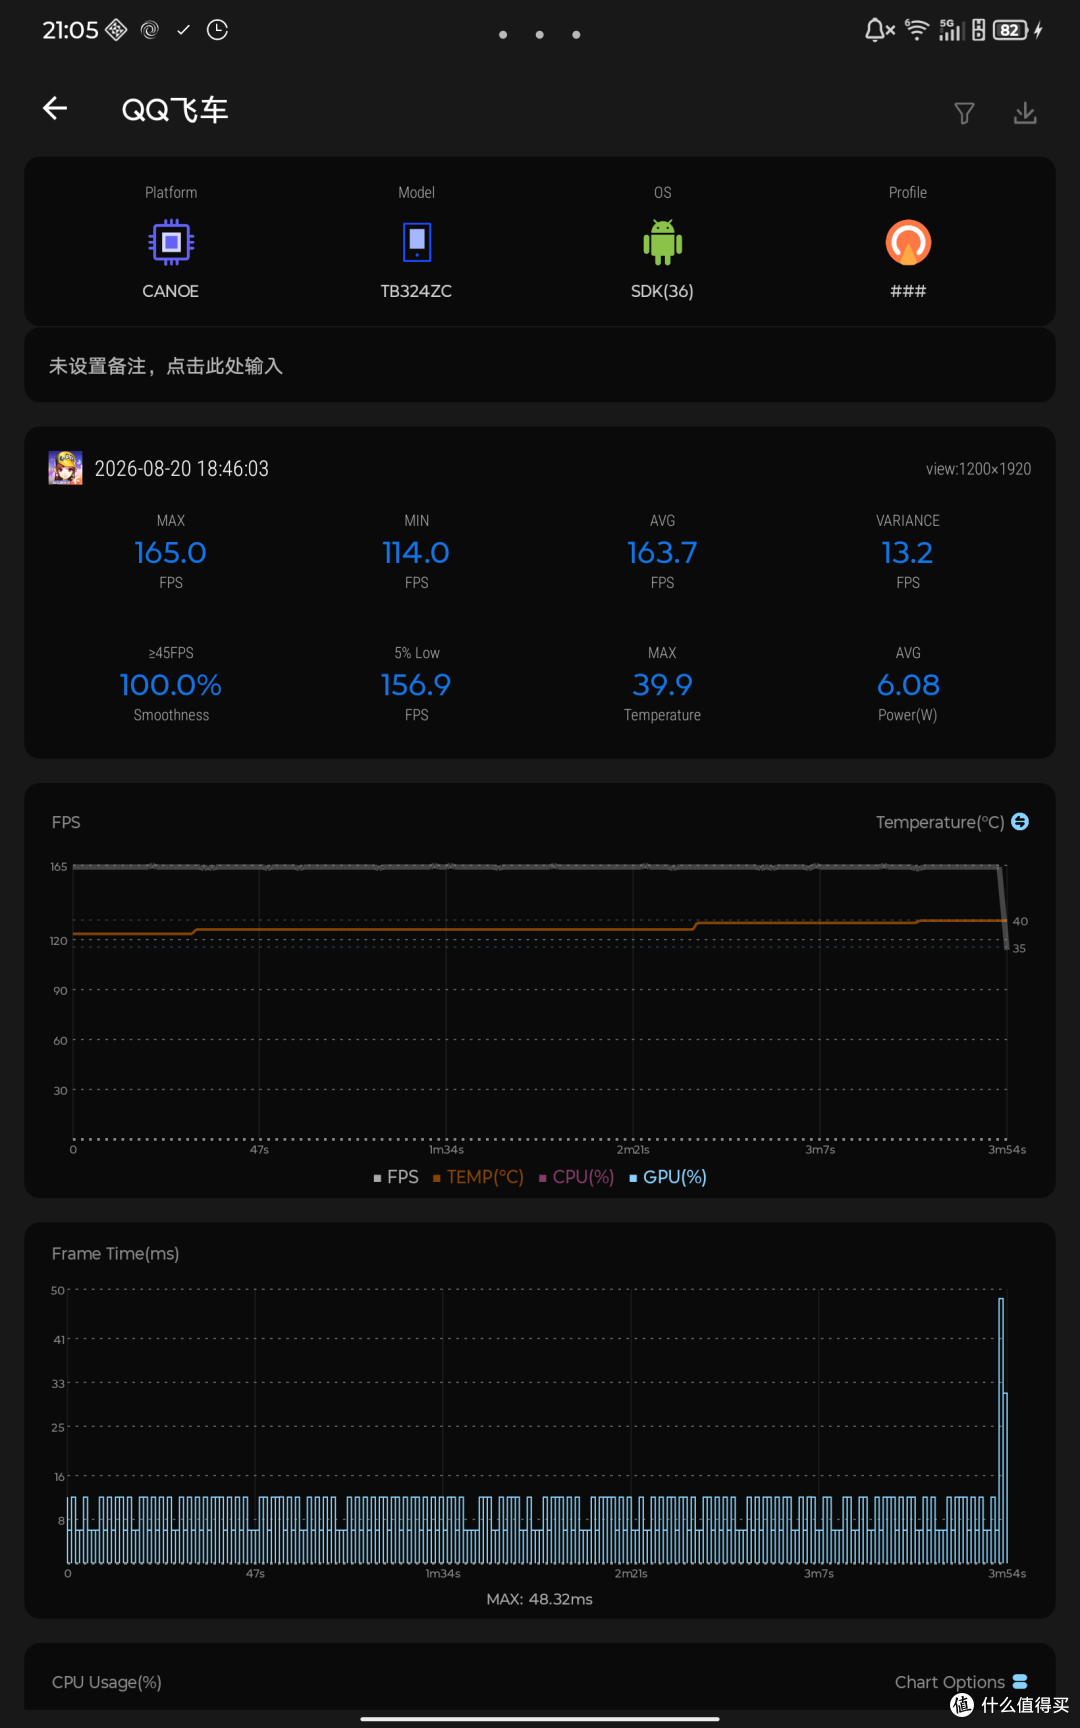The width and height of the screenshot is (1080, 1728).
Task: Tap the tall frame time spike bar
Action: point(1001,1430)
